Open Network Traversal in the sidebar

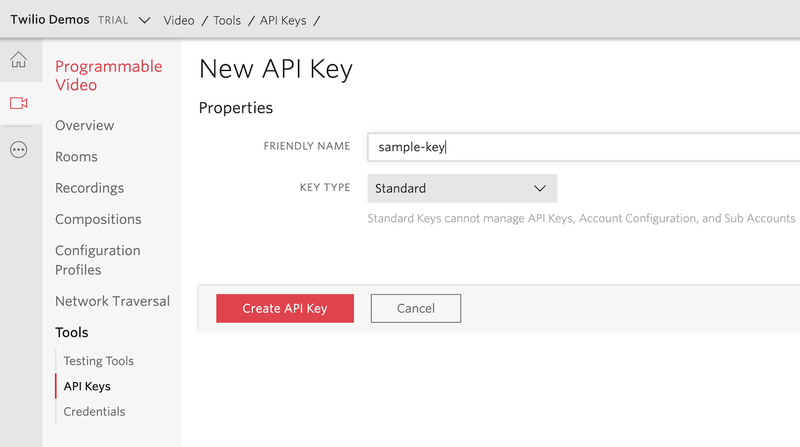tap(112, 301)
